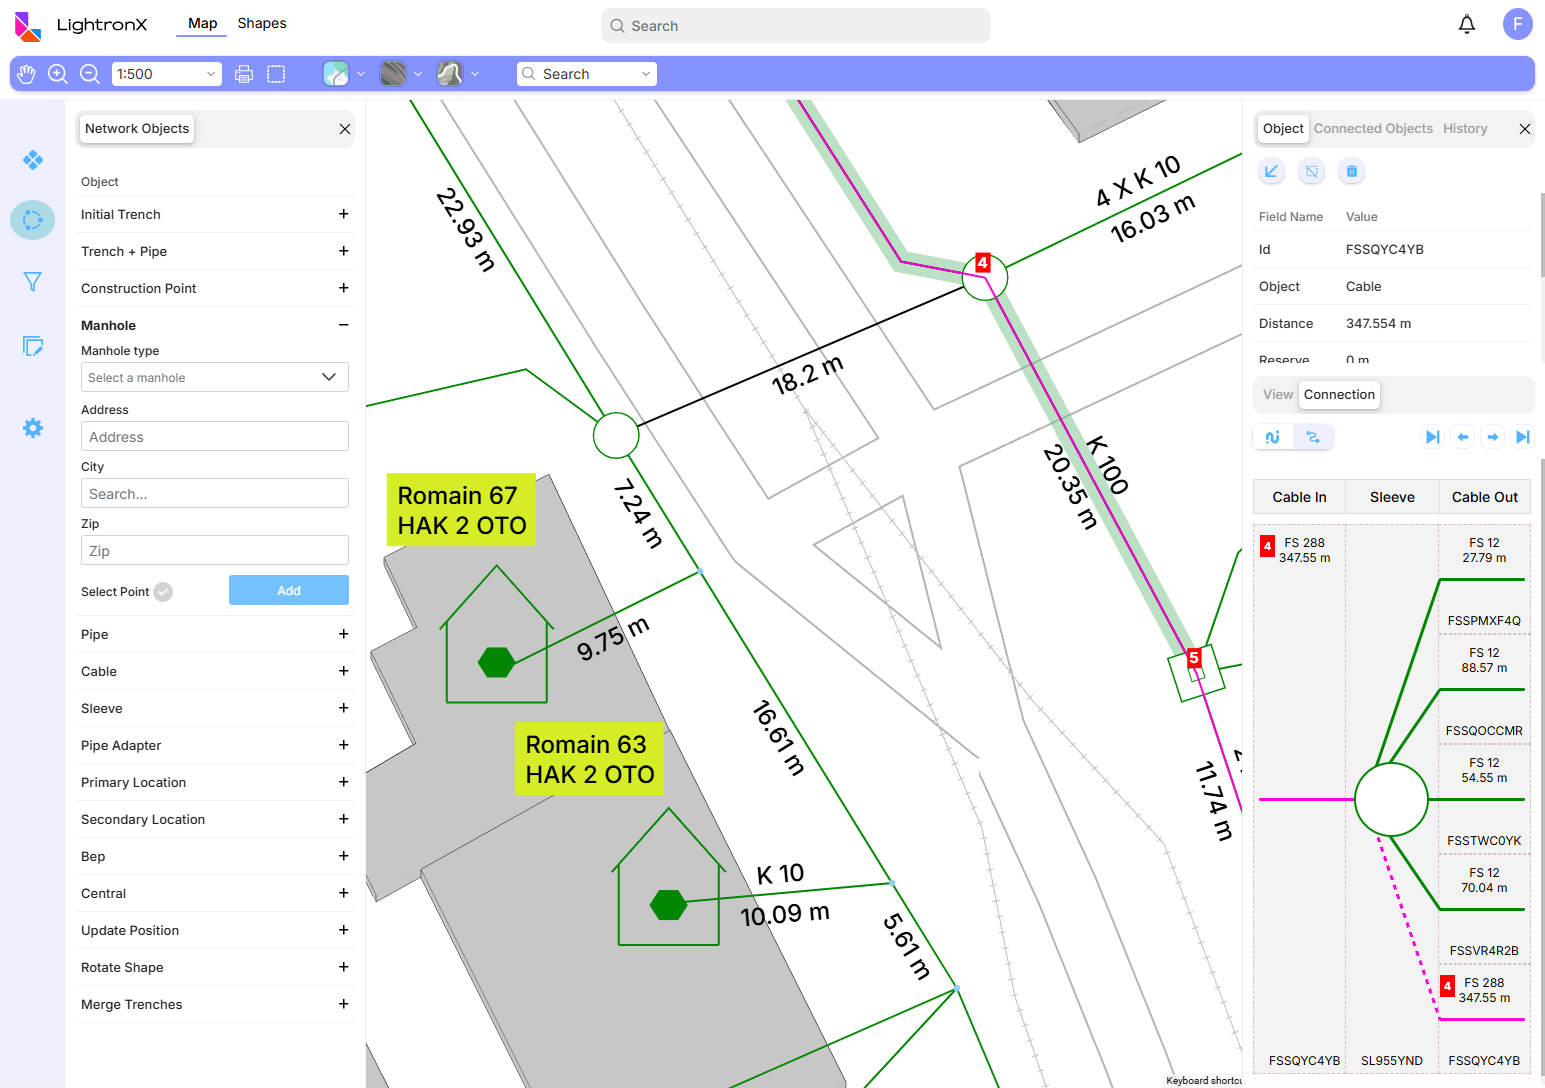Click the zoom in magnifier icon

coord(58,74)
